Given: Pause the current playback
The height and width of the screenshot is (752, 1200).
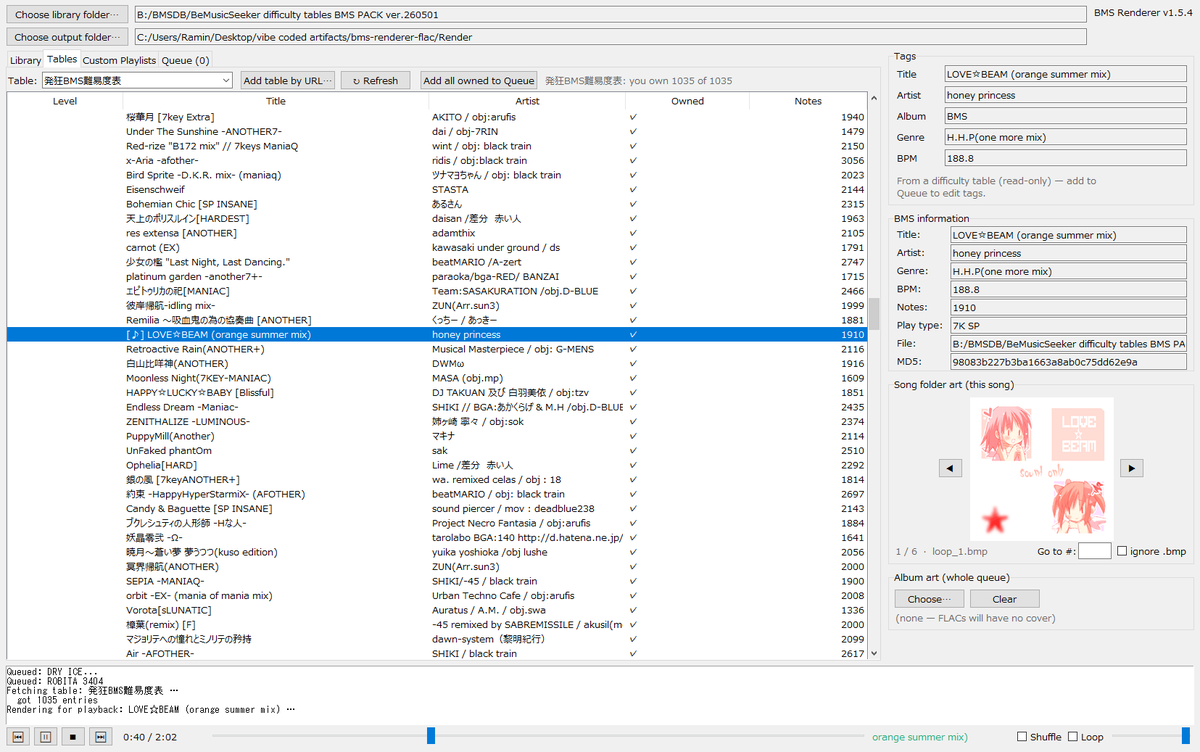Looking at the screenshot, I should coord(45,737).
